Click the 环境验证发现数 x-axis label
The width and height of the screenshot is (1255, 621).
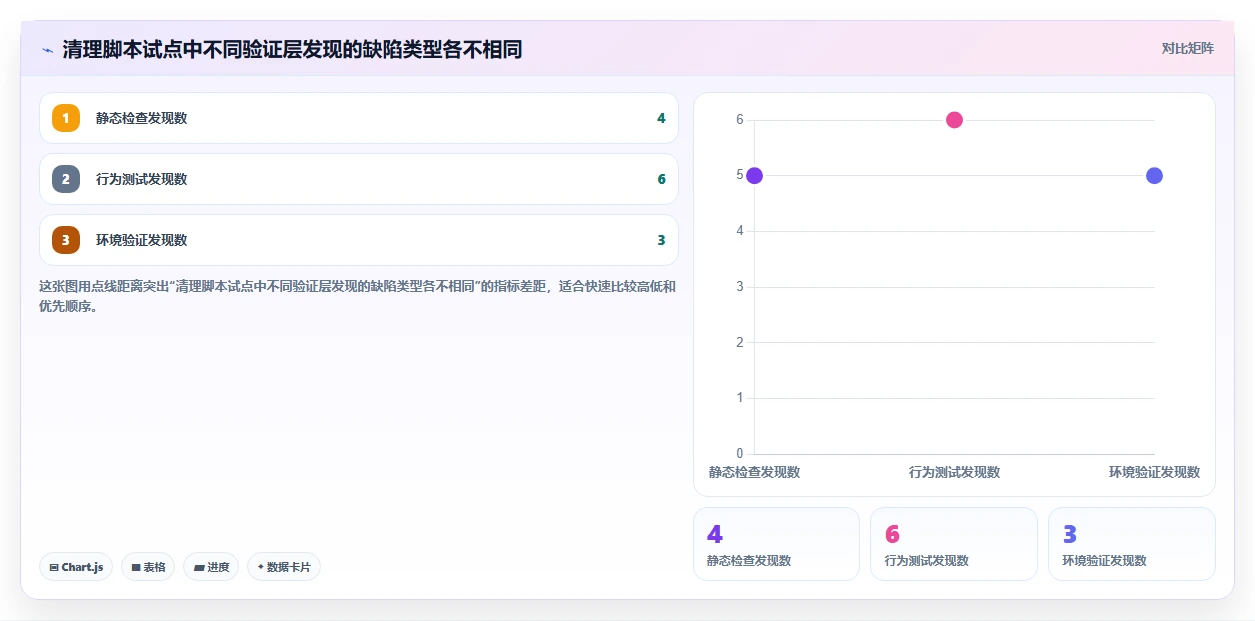pos(1154,472)
